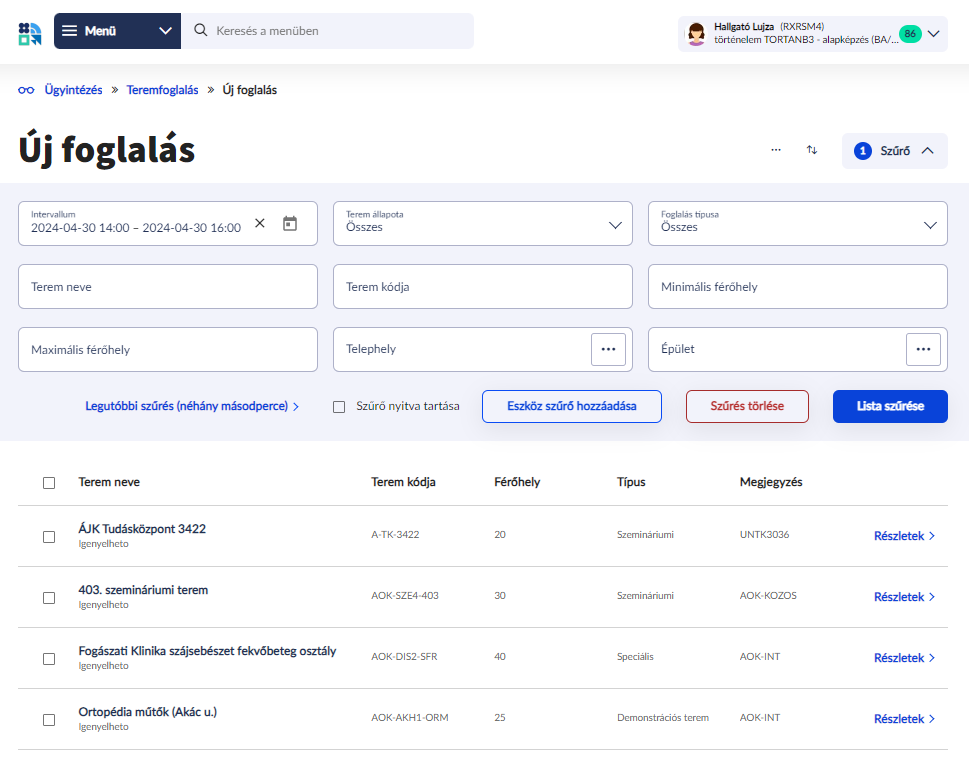Click the Neptun logo icon
This screenshot has height=758, width=969.
pyautogui.click(x=30, y=32)
